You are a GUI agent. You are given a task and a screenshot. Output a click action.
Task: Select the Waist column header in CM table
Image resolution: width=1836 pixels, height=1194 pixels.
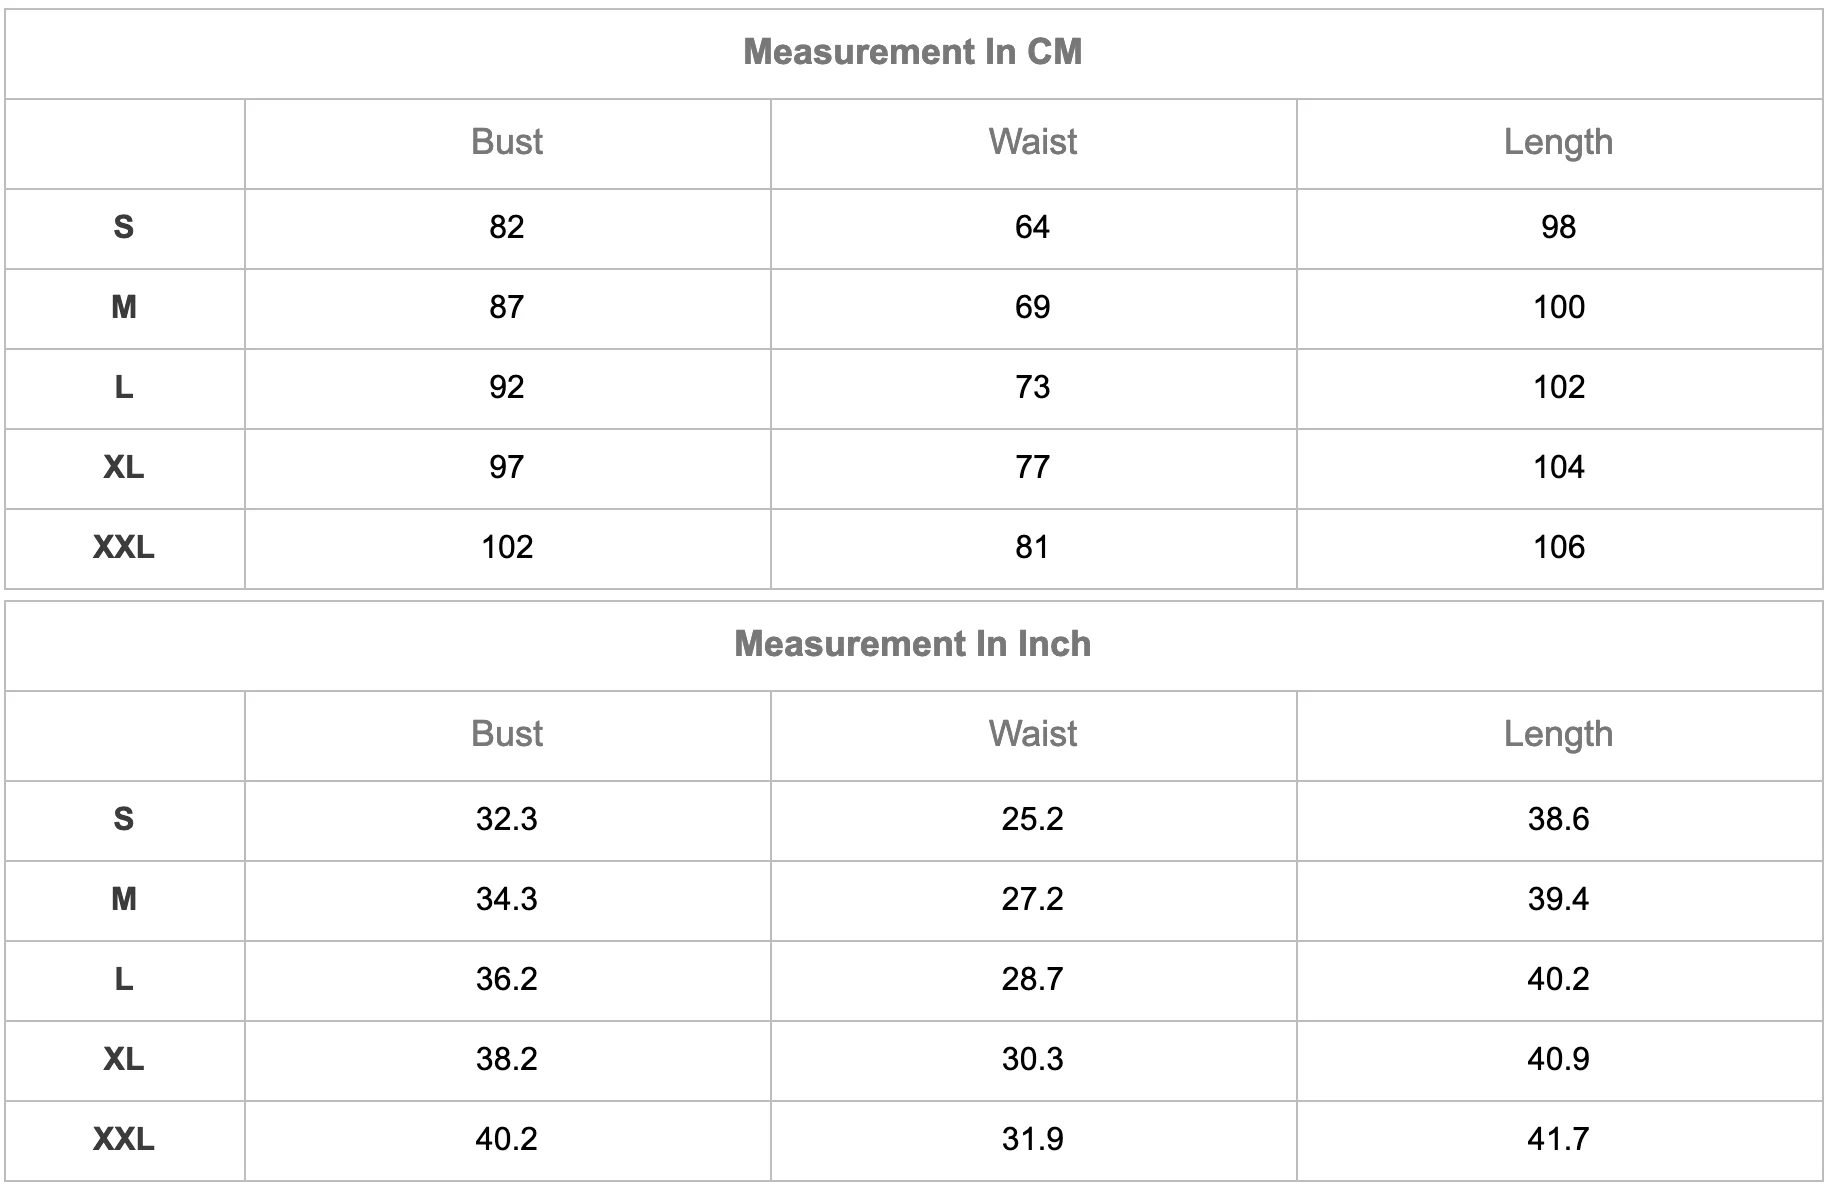point(1033,142)
